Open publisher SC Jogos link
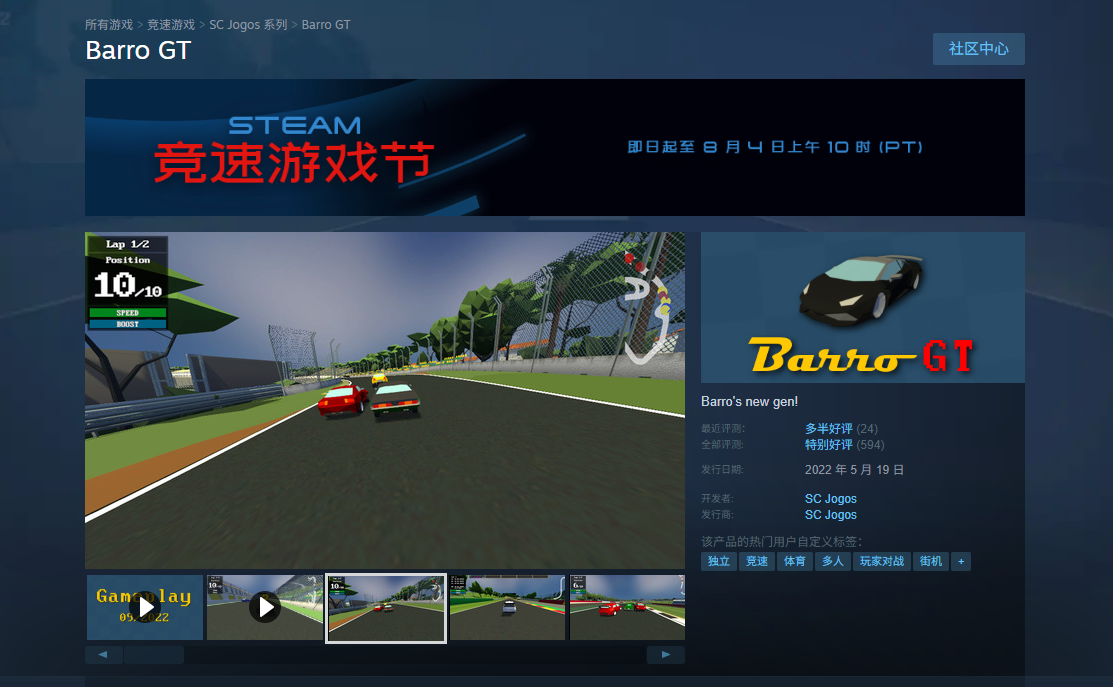 (x=830, y=515)
